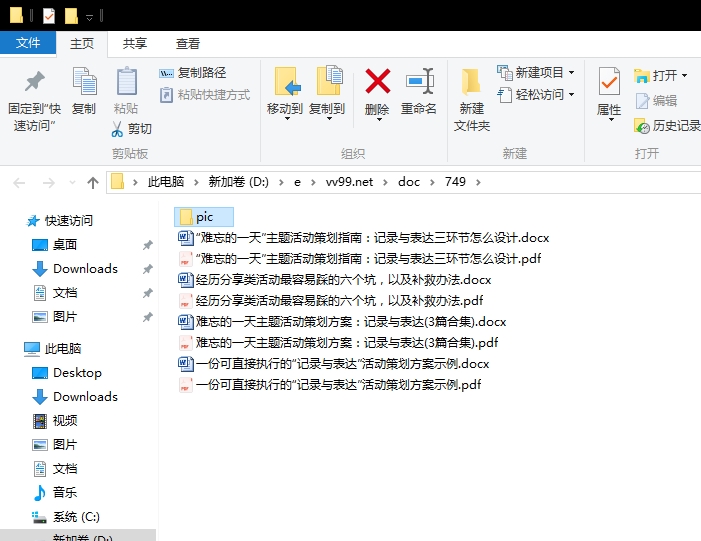The image size is (701, 541).
Task: Click Copy path (复制路径) button
Action: (193, 72)
